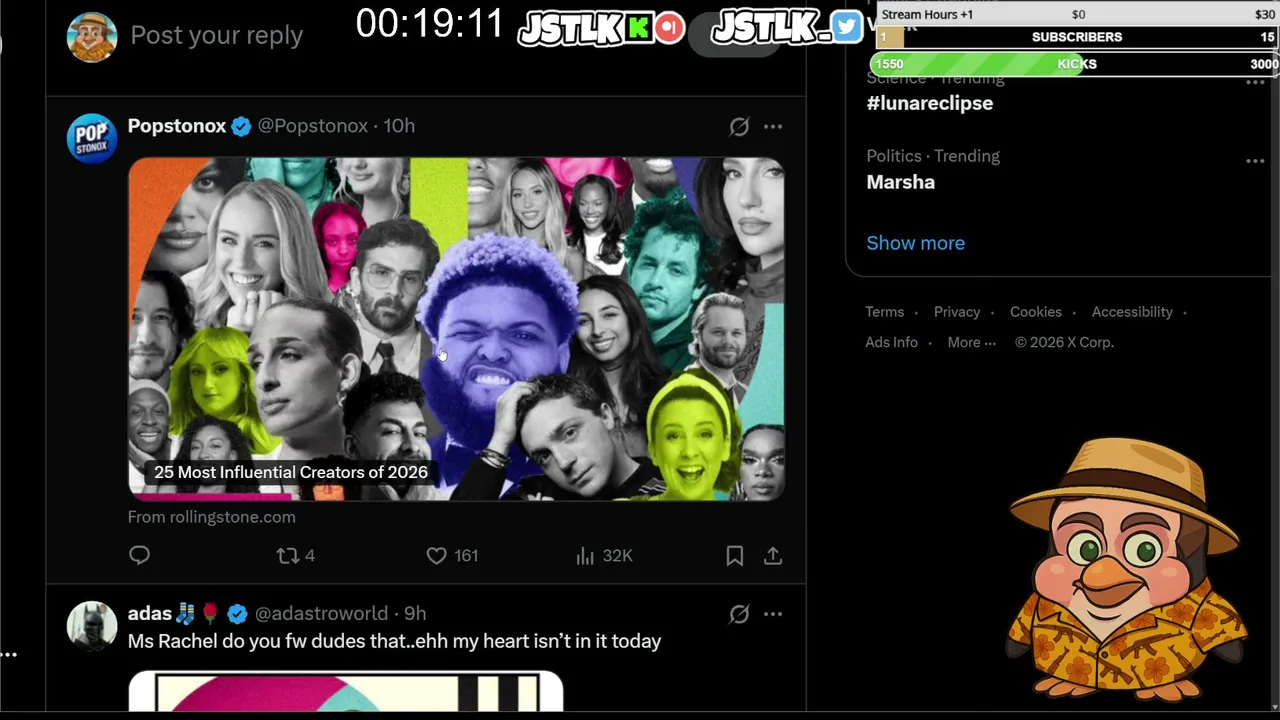Click the verified badge next to Popstonox
This screenshot has width=1280, height=720.
point(241,126)
